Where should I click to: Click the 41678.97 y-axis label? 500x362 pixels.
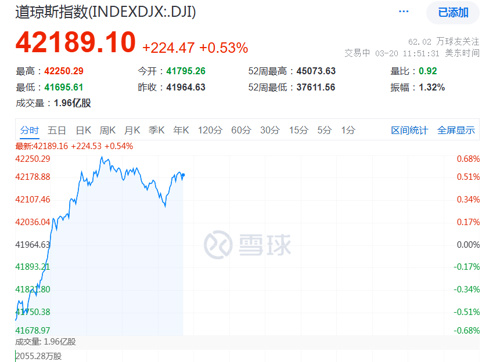click(x=33, y=330)
